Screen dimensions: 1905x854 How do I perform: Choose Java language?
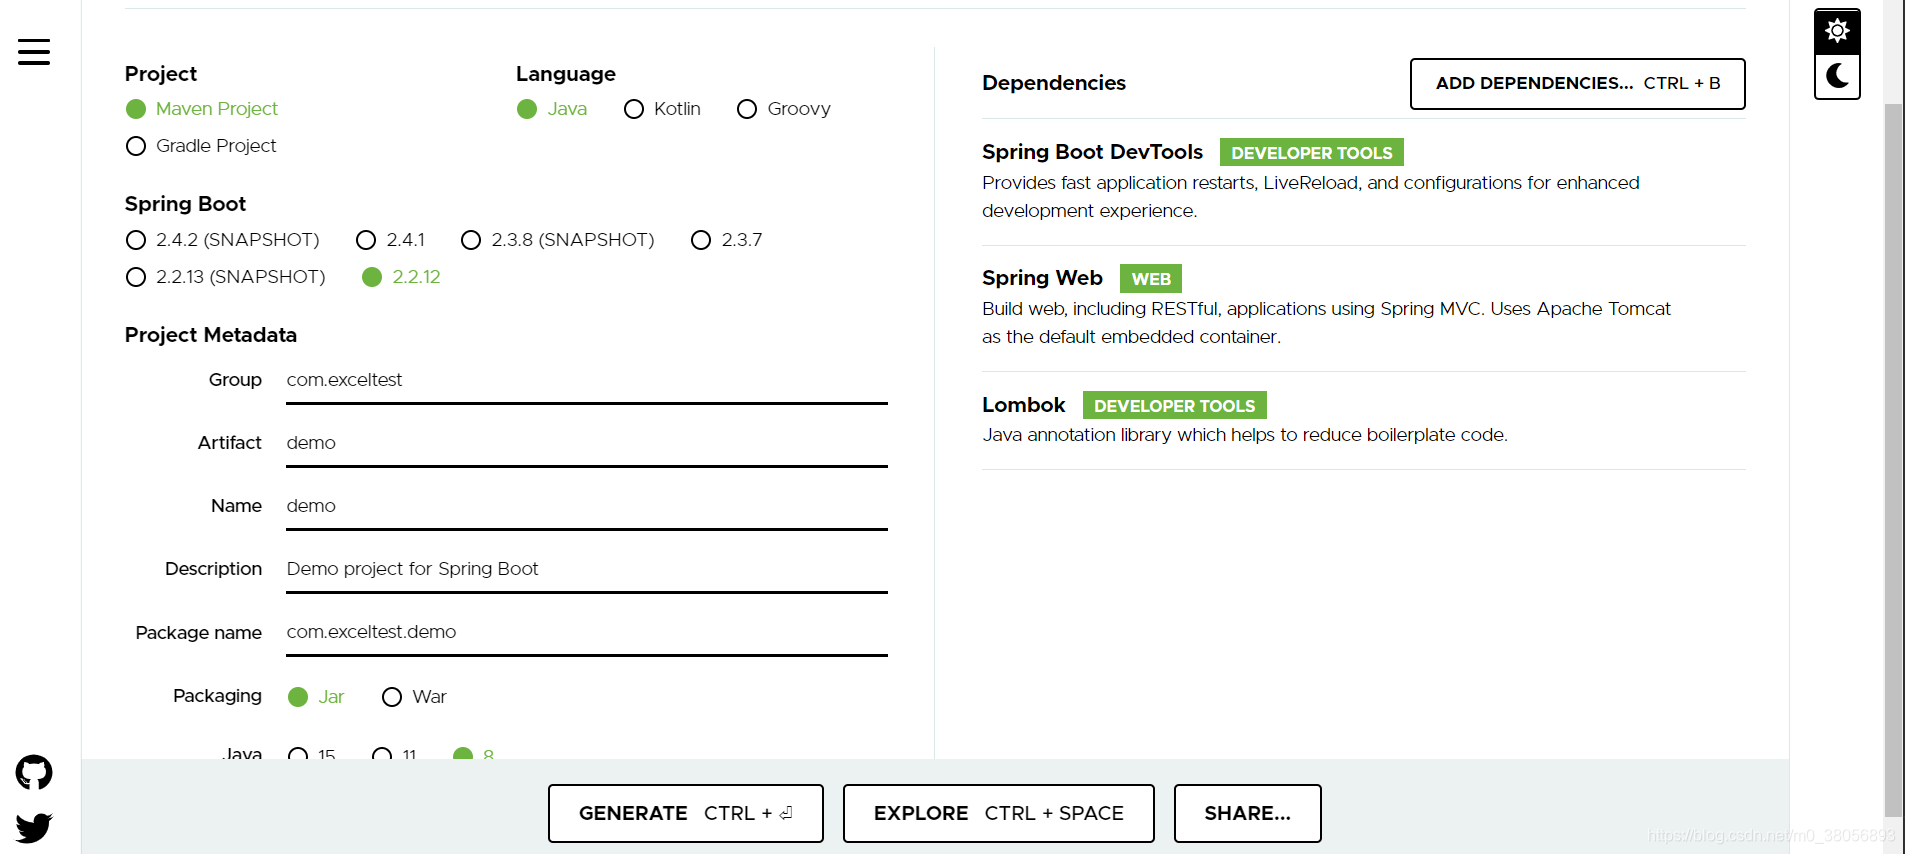552,109
